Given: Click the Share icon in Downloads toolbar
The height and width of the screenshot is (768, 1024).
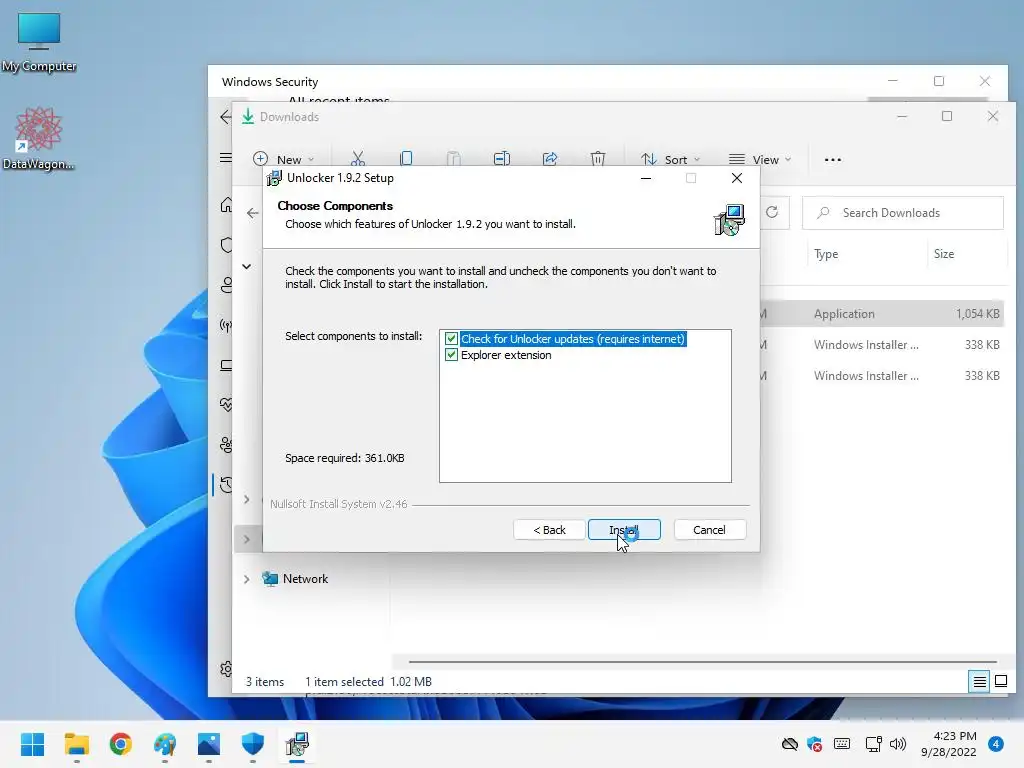Looking at the screenshot, I should (550, 159).
